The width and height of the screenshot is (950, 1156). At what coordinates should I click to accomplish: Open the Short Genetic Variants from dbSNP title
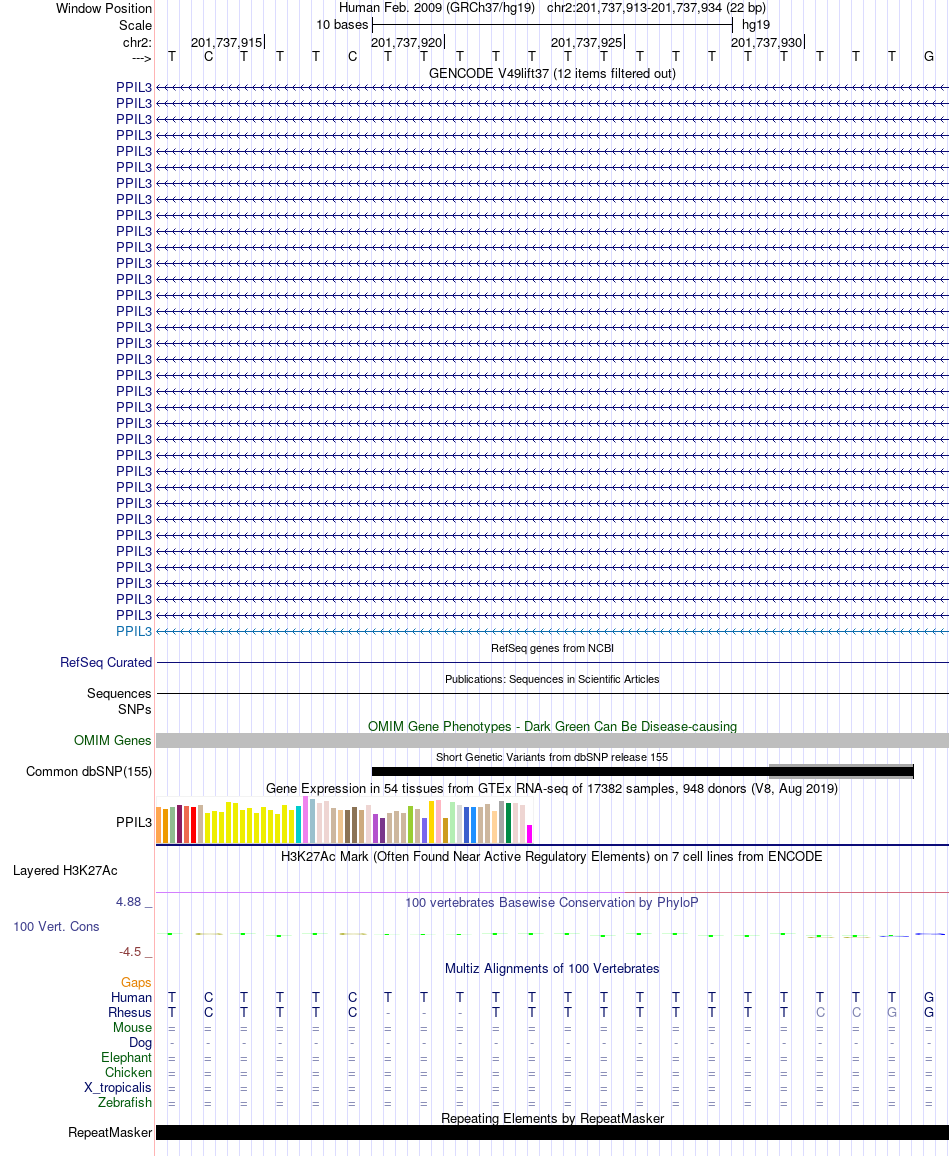(x=552, y=757)
